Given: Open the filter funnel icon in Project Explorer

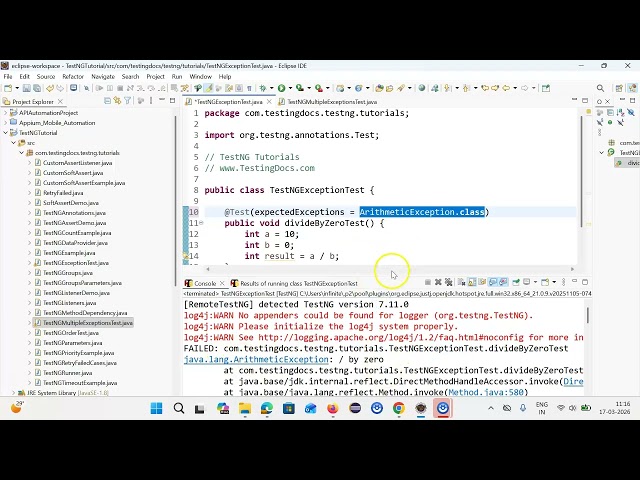Looking at the screenshot, I should click(x=128, y=101).
